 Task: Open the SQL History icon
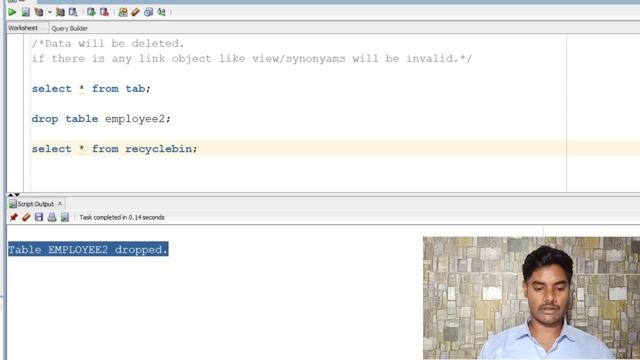coord(148,12)
